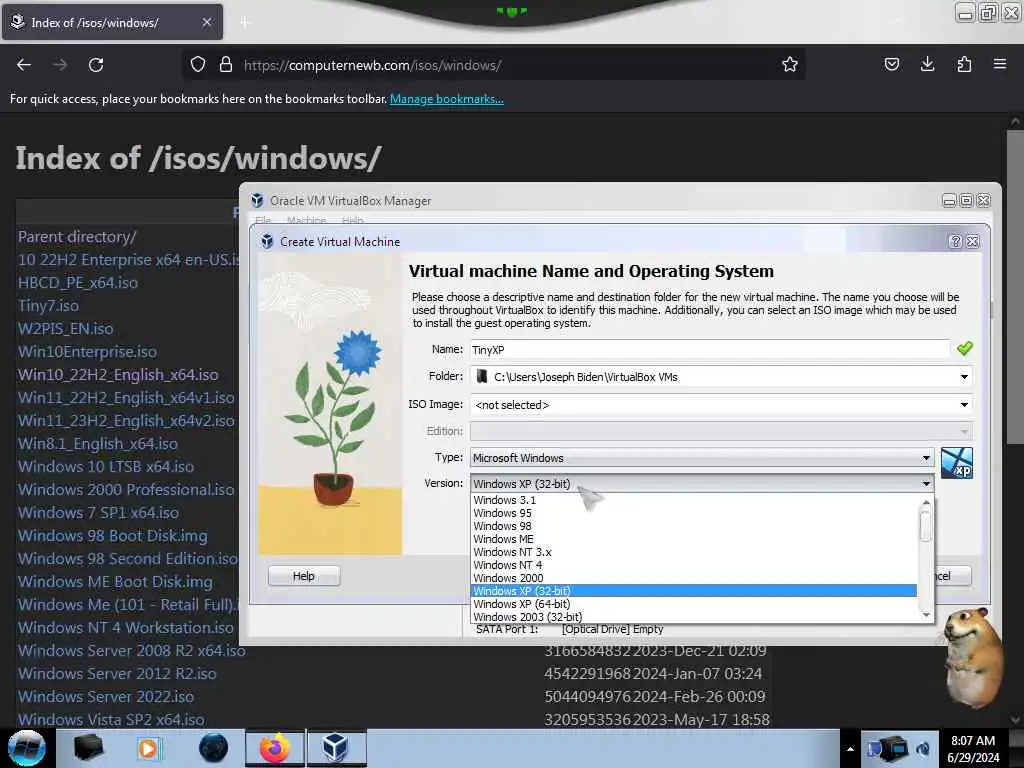Reload the page with the refresh icon

pyautogui.click(x=96, y=65)
